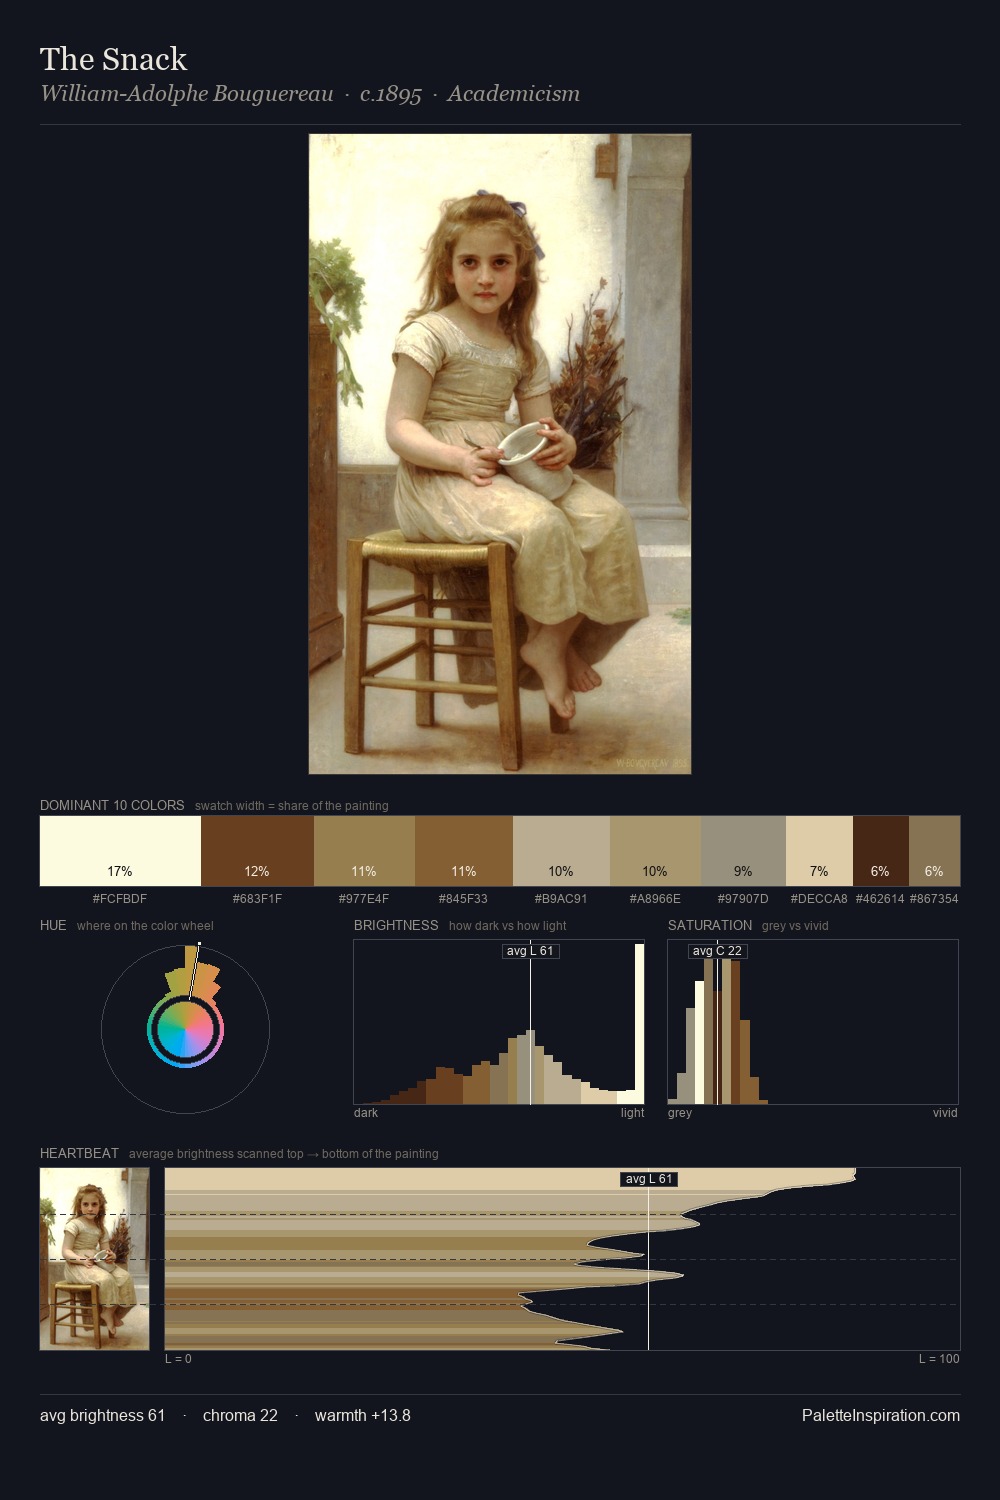Click the hex code #DECCA8 text
1000x1500 pixels.
(819, 899)
